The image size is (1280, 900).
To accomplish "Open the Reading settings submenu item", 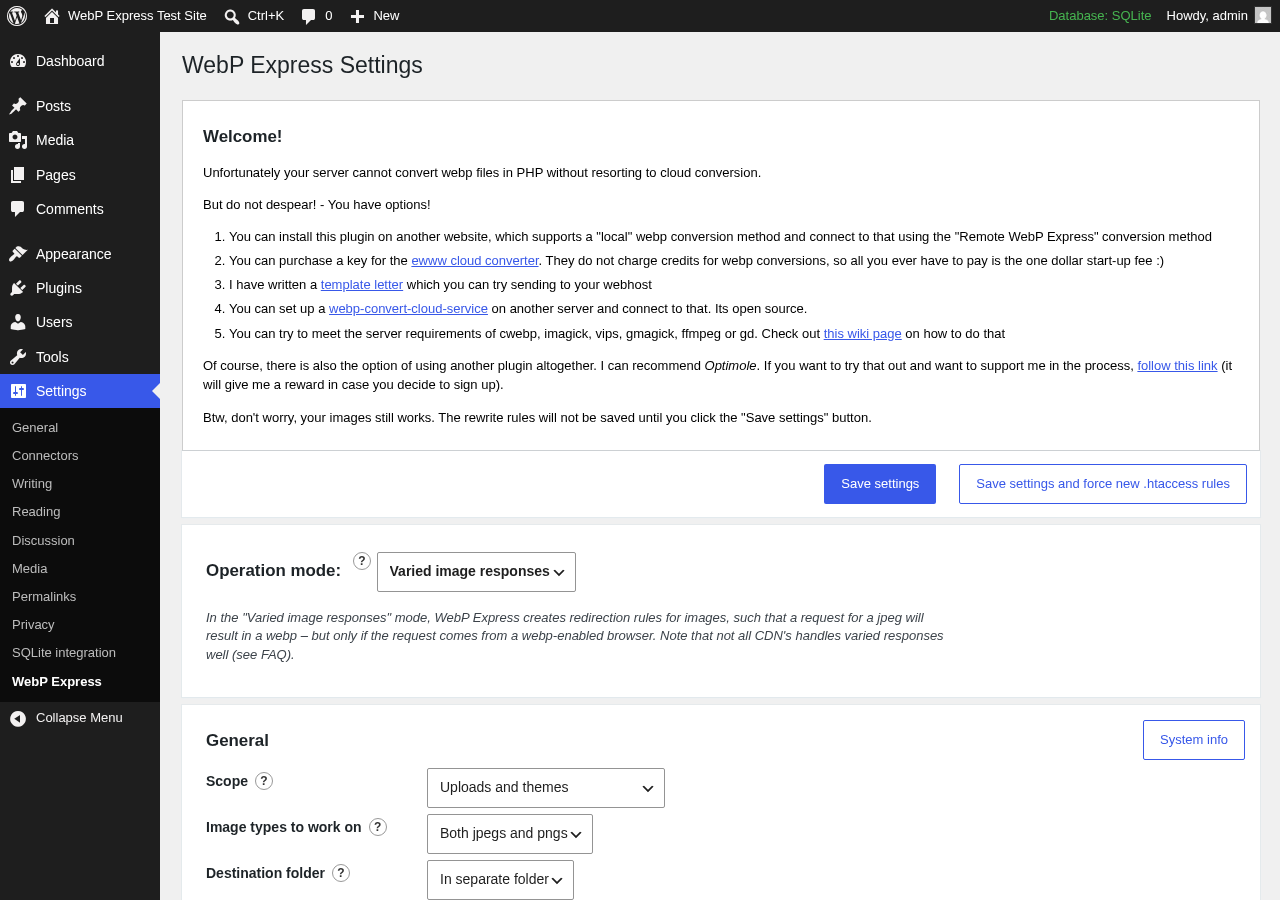I will (x=36, y=511).
